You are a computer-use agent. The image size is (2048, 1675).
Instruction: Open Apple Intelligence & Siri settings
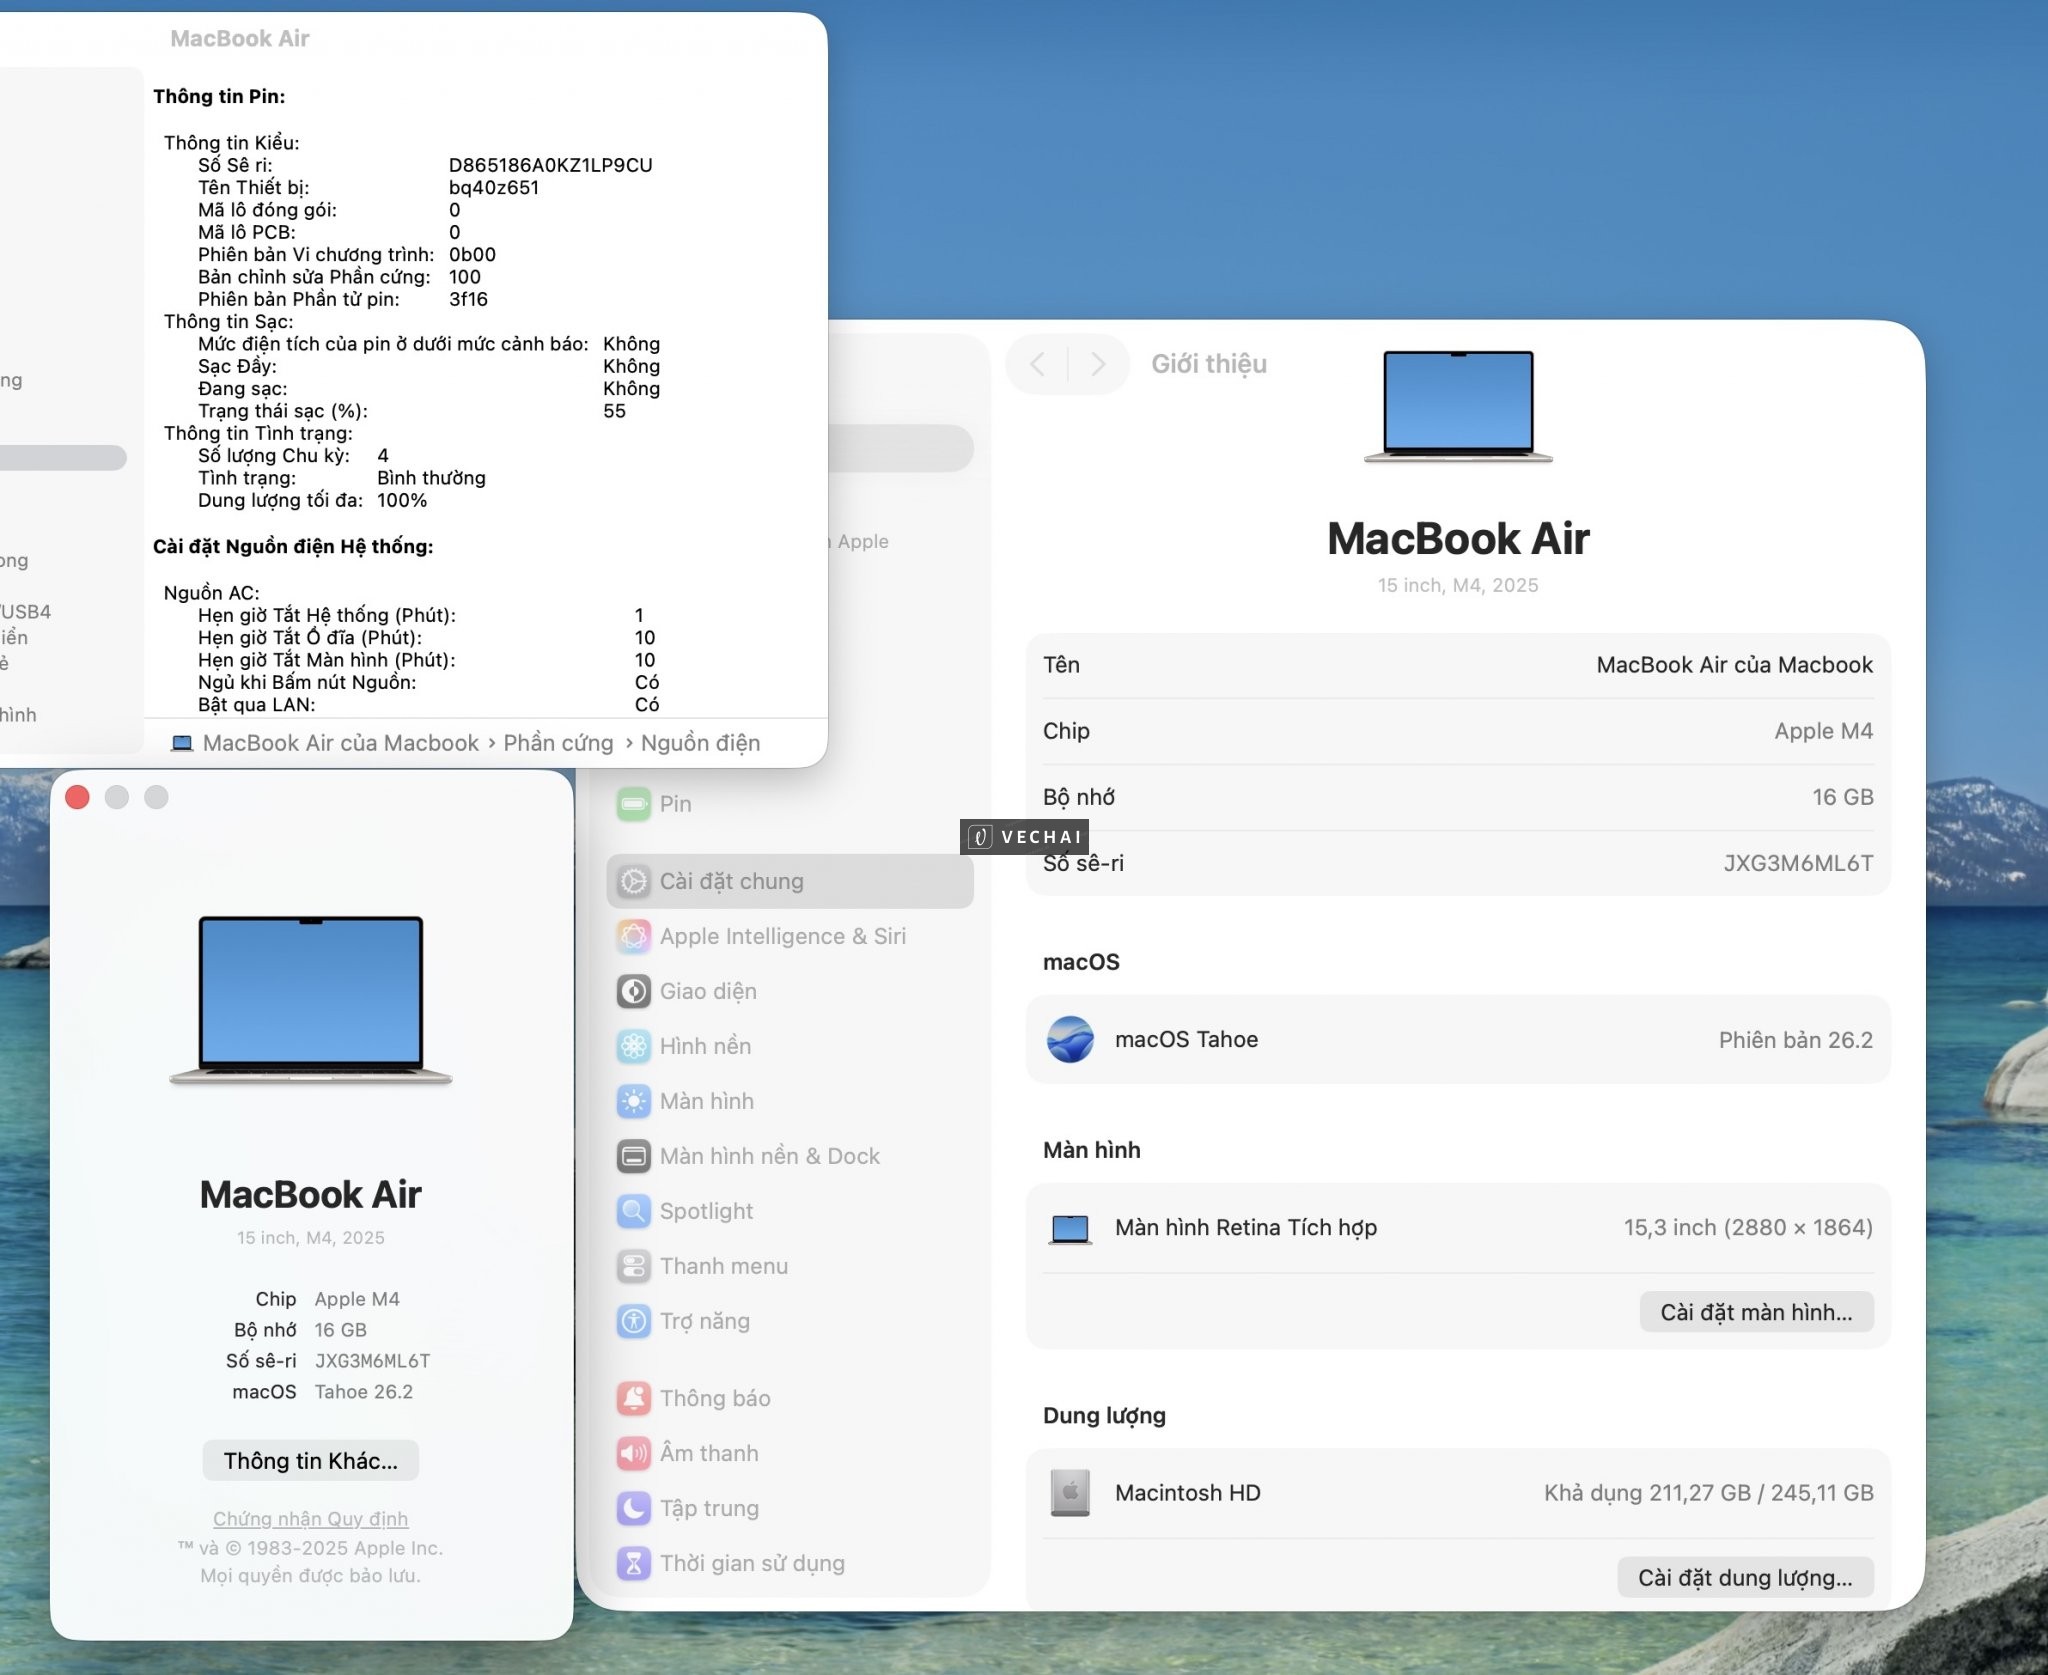(x=634, y=936)
